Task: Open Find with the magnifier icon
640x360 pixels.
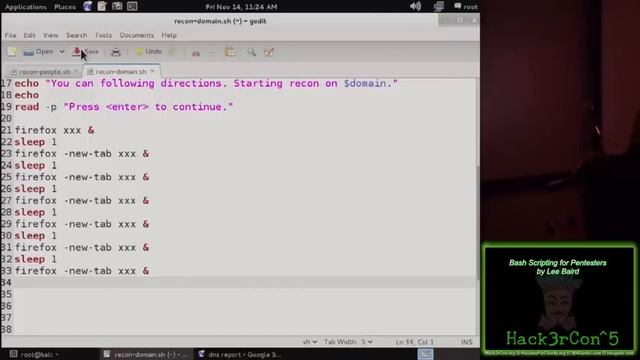Action: click(x=251, y=52)
